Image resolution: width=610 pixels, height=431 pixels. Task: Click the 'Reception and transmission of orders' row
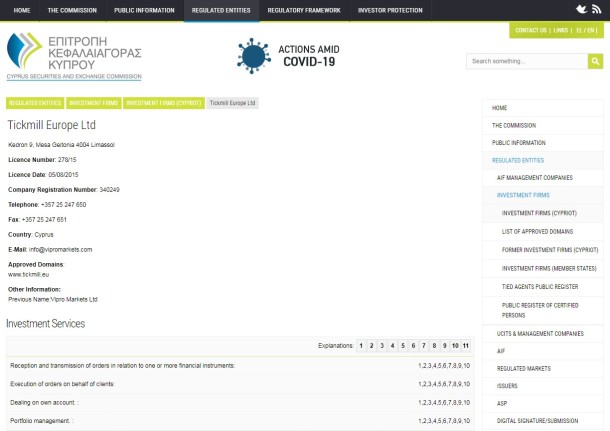click(240, 366)
